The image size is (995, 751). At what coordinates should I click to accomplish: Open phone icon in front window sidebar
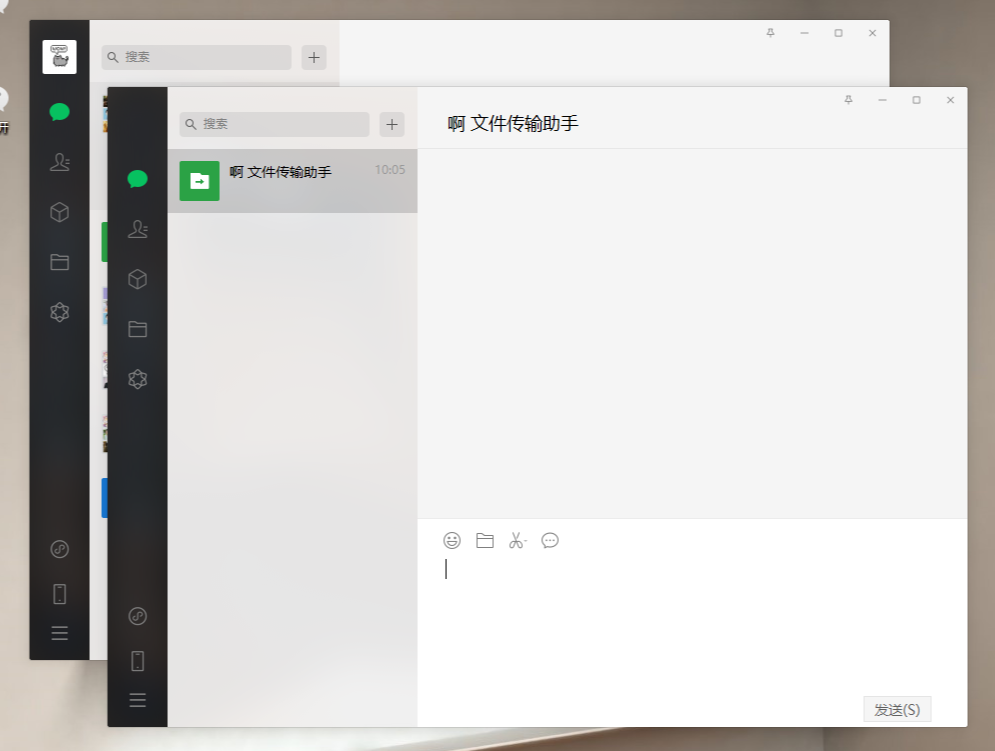(138, 661)
